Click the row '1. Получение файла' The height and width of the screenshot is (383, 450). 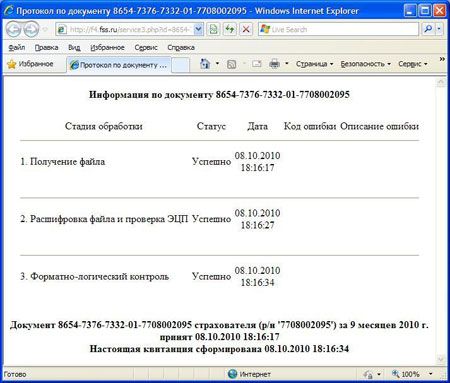point(62,162)
